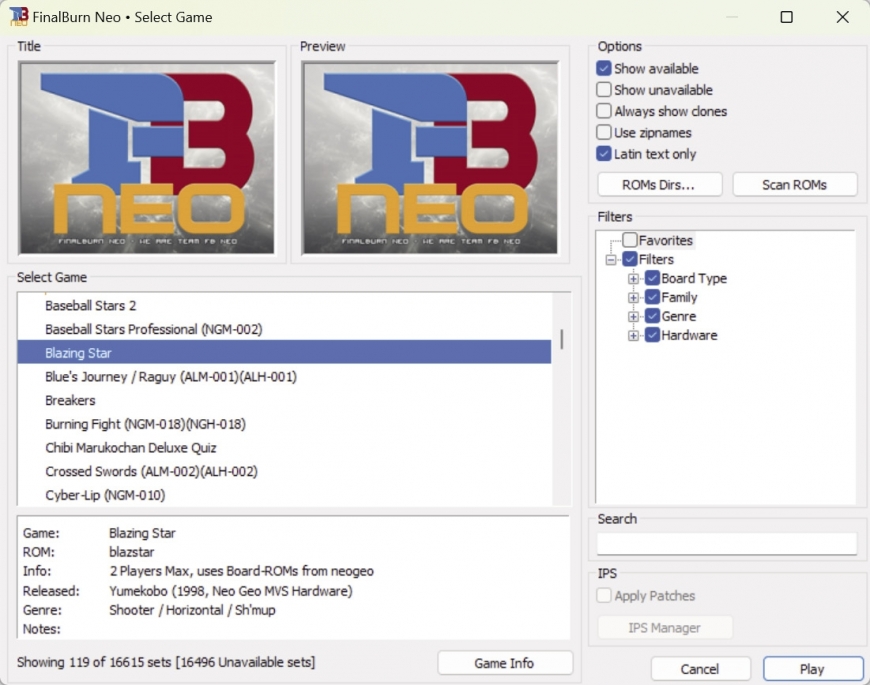
Task: Collapse the Filters tree node
Action: coord(611,260)
